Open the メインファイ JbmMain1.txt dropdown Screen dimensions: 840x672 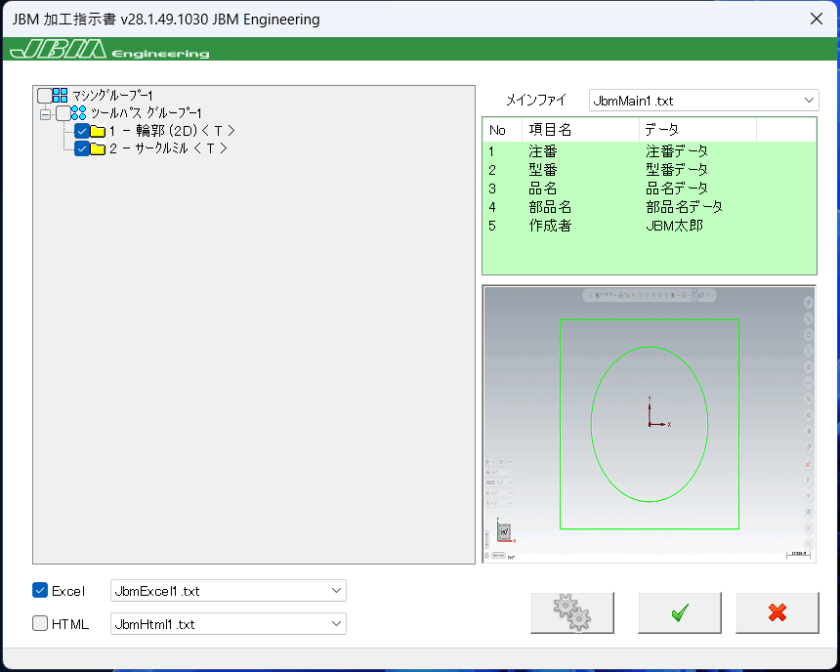(x=812, y=100)
